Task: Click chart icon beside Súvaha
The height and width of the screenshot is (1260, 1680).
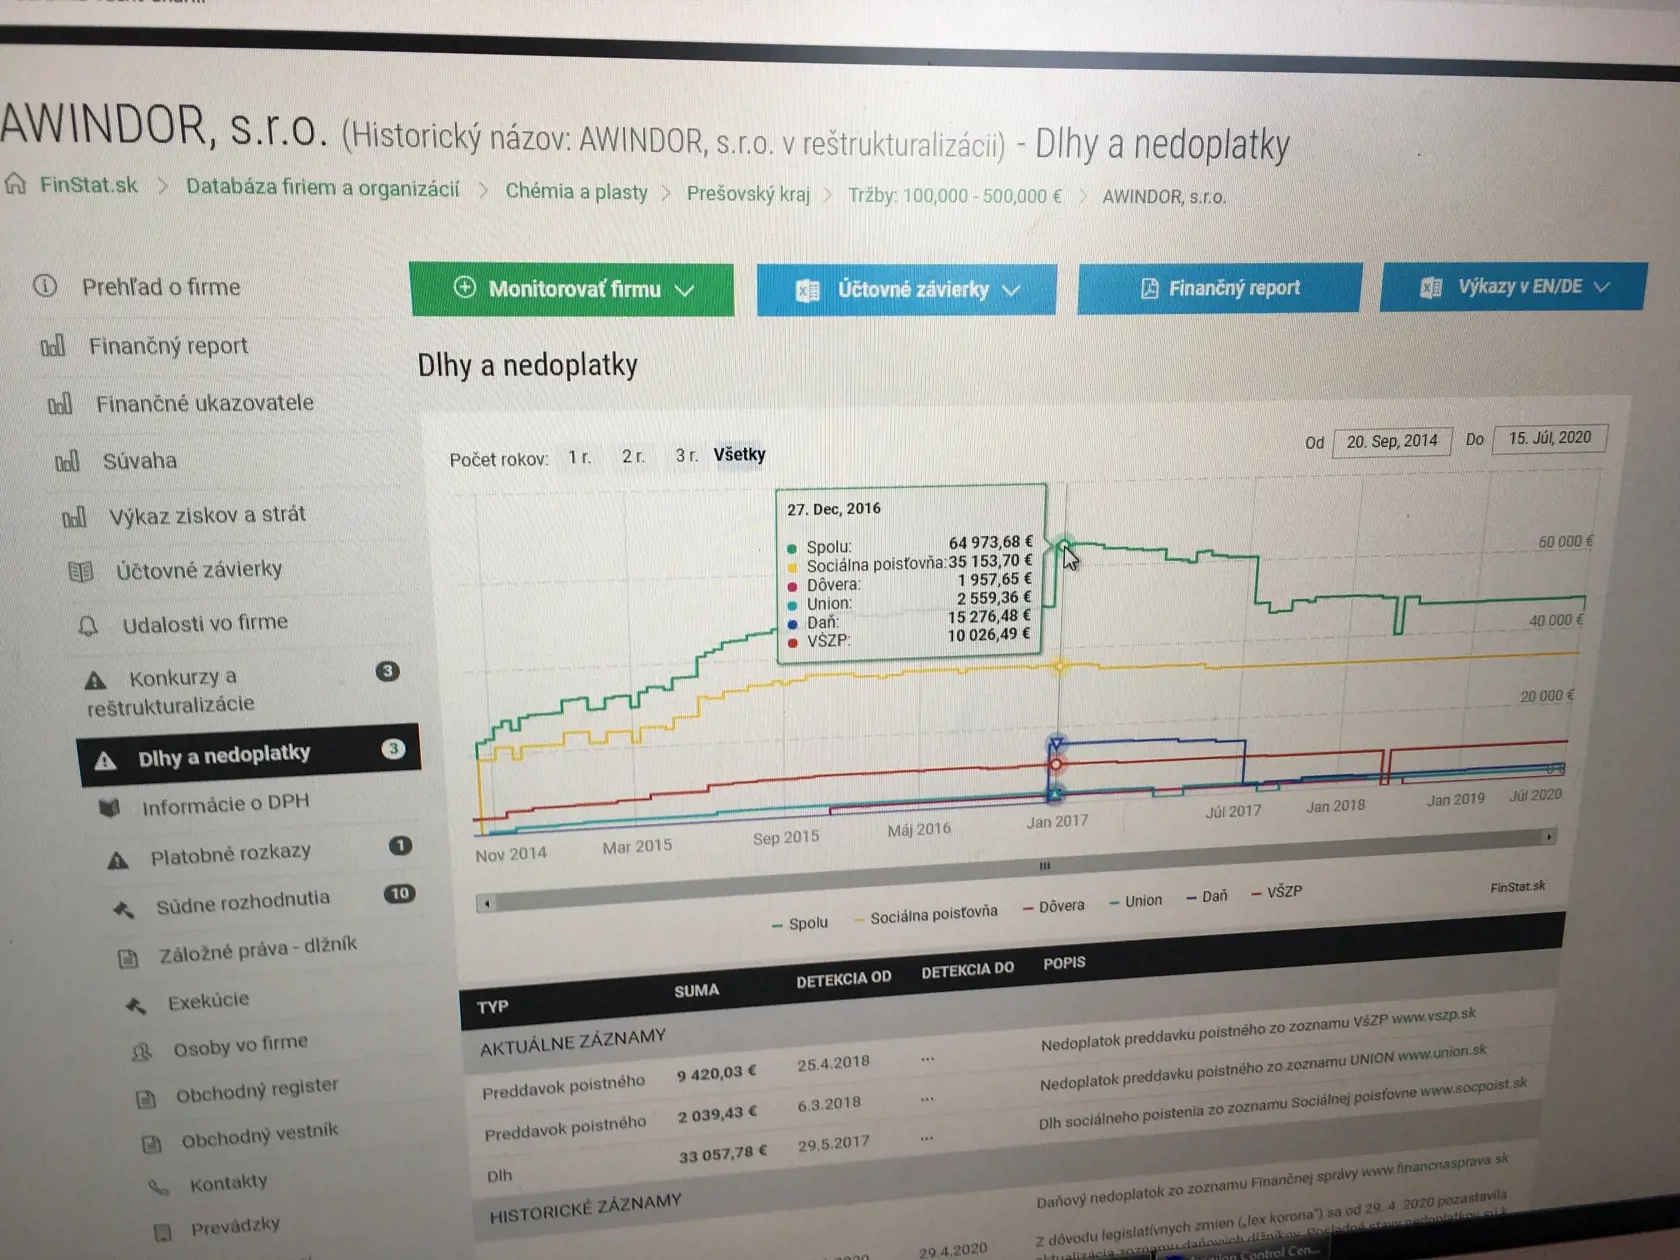Action: click(67, 461)
